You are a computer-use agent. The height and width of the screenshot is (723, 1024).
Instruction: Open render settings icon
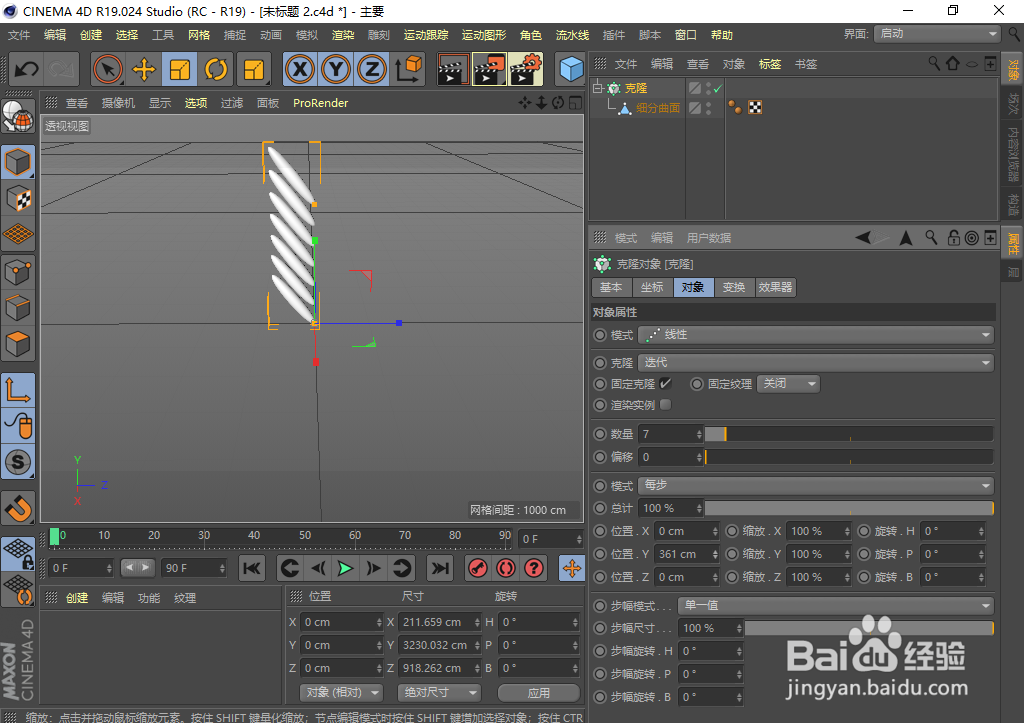[x=526, y=69]
